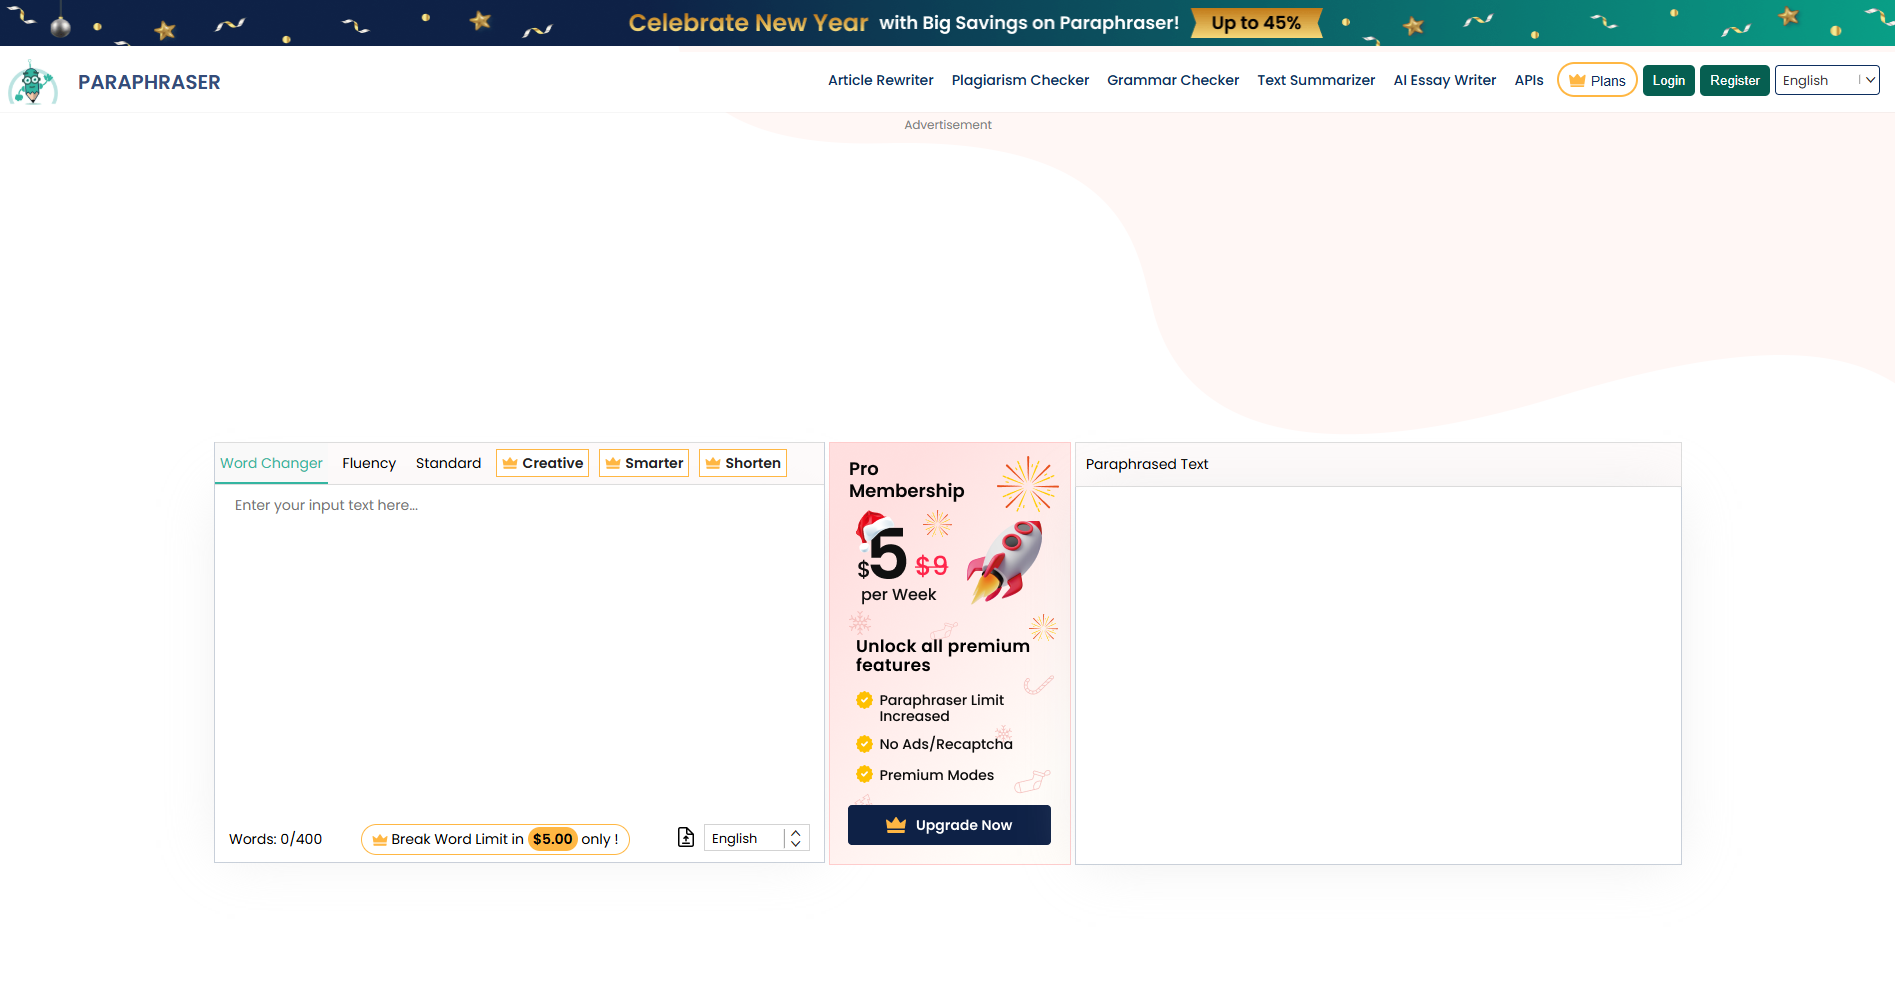Click the crown icon beside Break Word Limit
The height and width of the screenshot is (983, 1895).
(x=380, y=839)
